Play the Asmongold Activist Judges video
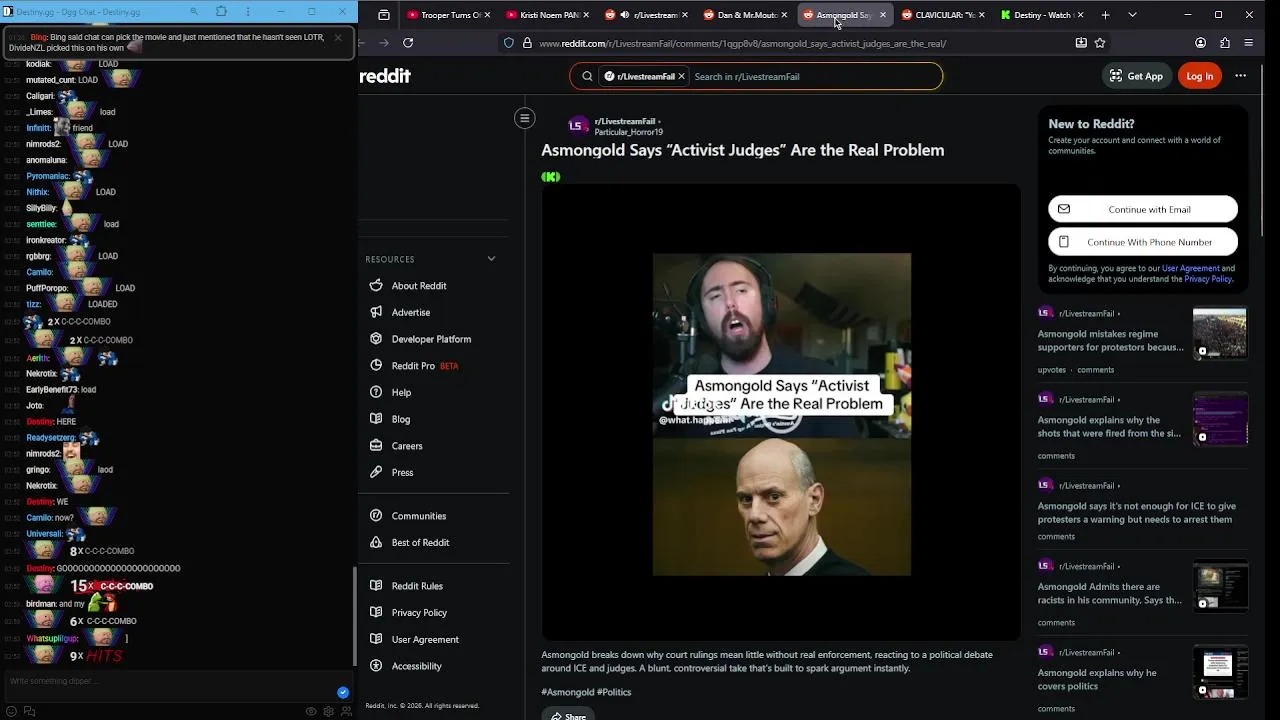 coord(782,414)
